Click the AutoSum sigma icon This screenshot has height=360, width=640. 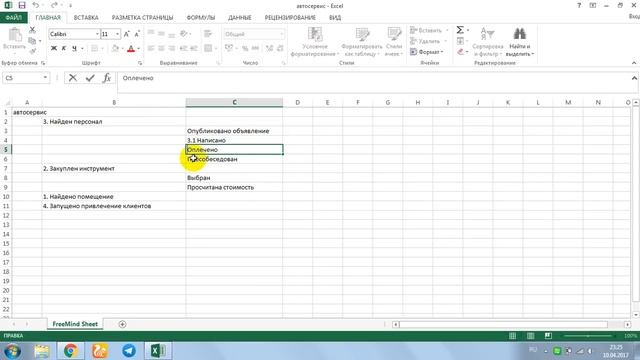coord(460,30)
